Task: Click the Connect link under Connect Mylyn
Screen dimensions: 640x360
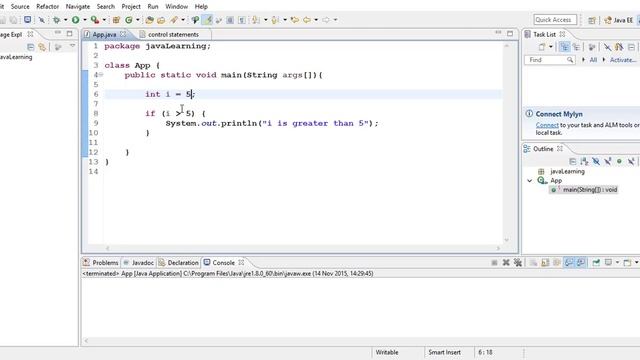Action: pyautogui.click(x=547, y=125)
